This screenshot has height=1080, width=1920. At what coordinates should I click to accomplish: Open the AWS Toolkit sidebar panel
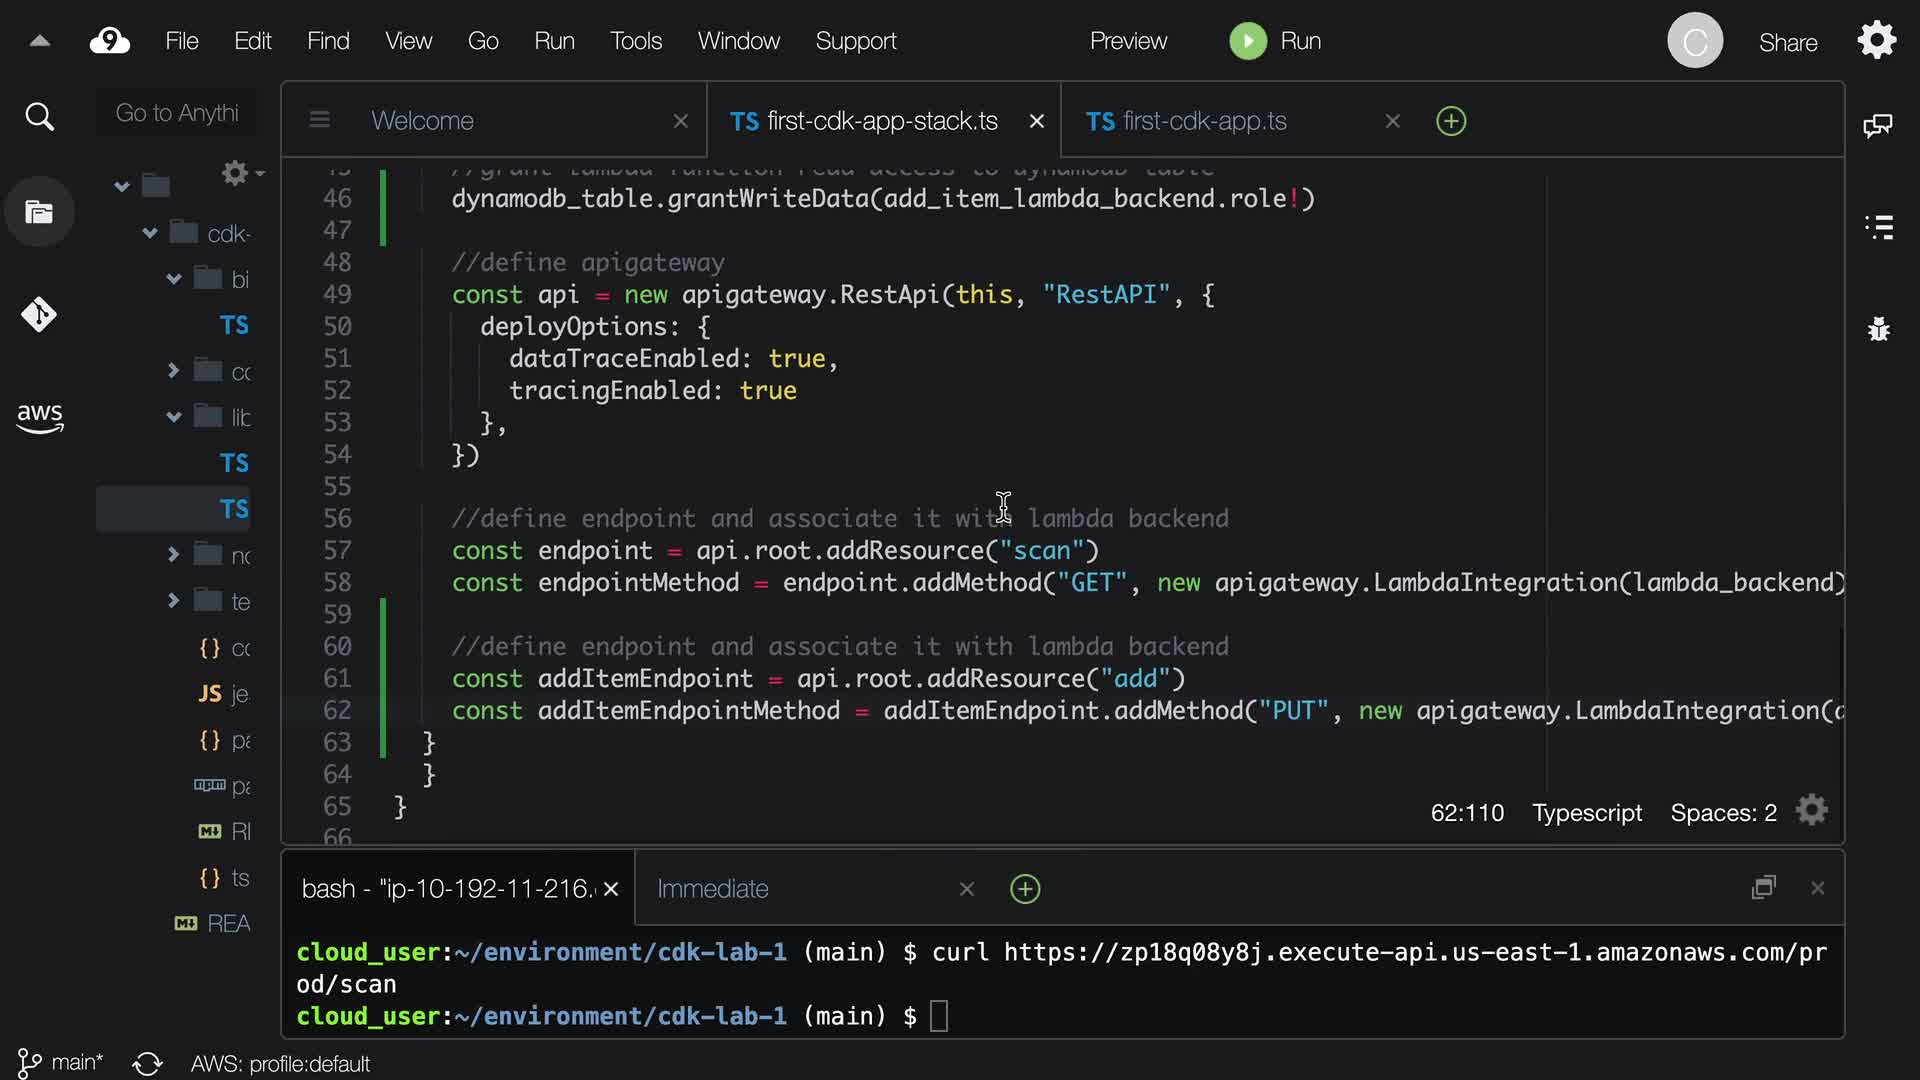coord(39,416)
